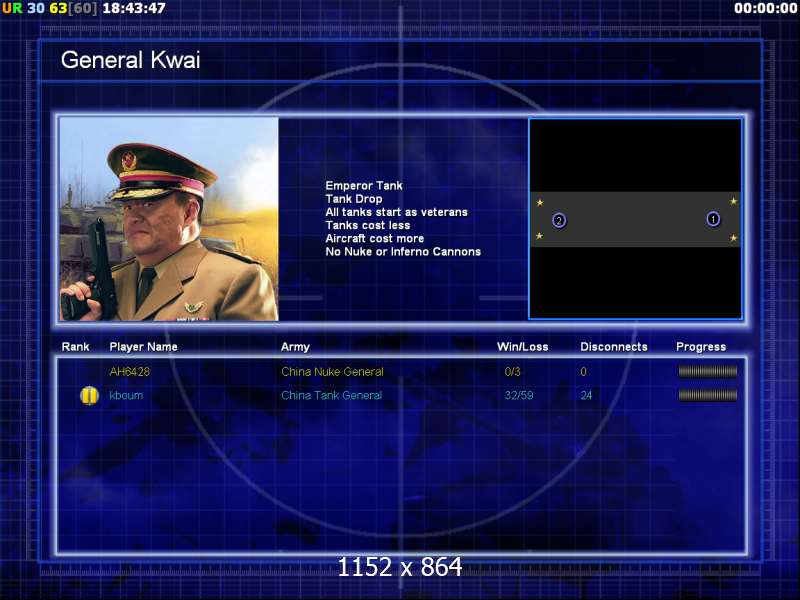Click the AH6428 player name
800x600 pixels.
(x=130, y=371)
